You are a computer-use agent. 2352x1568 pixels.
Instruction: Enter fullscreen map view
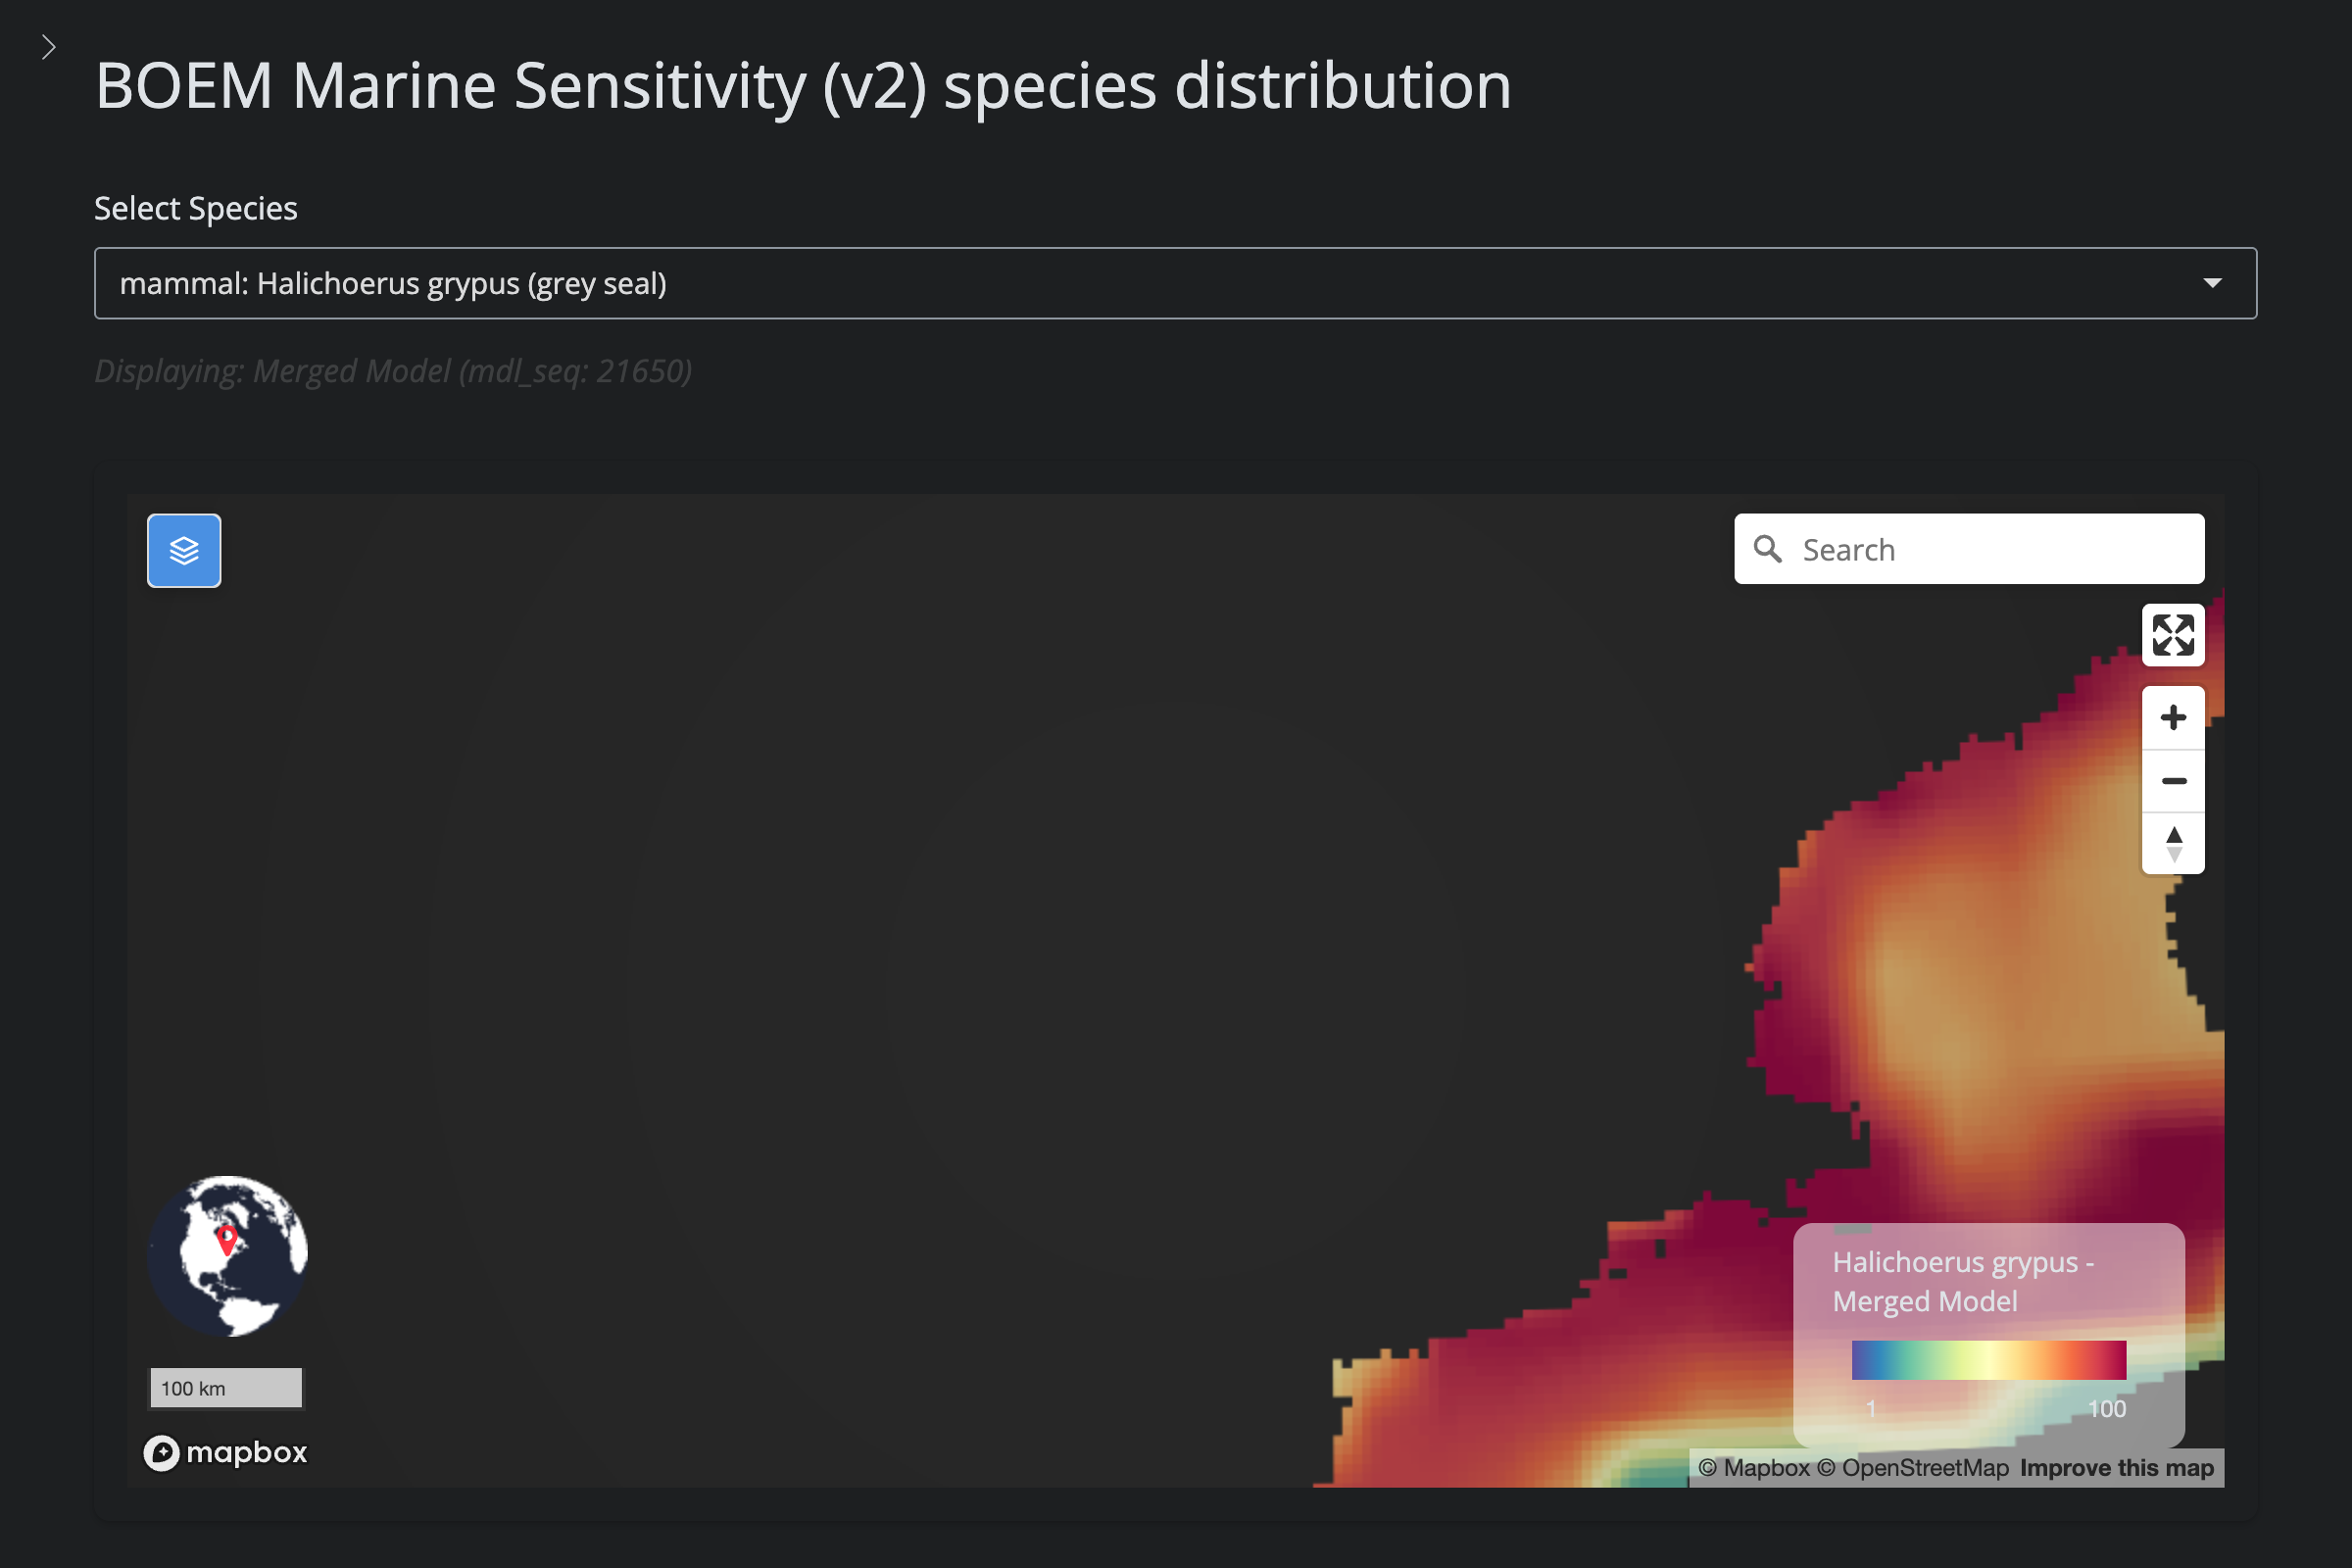2172,635
